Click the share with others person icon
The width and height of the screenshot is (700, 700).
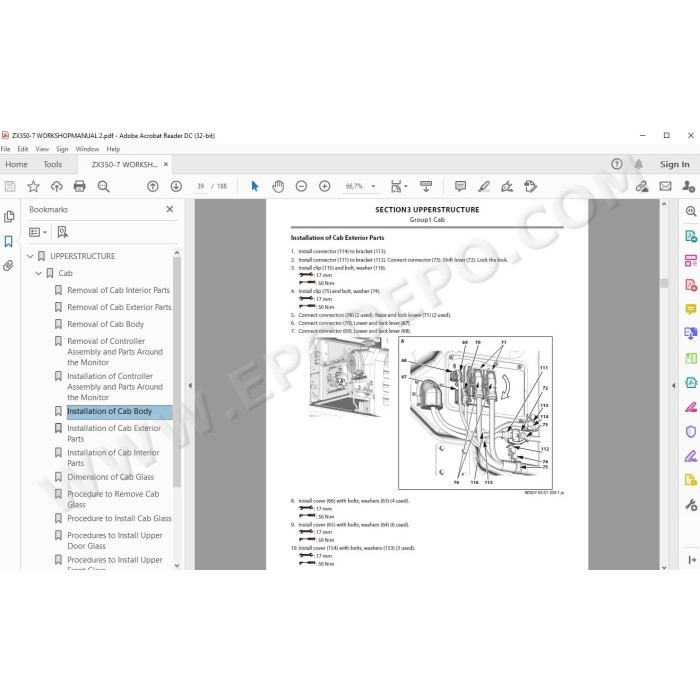(x=688, y=186)
